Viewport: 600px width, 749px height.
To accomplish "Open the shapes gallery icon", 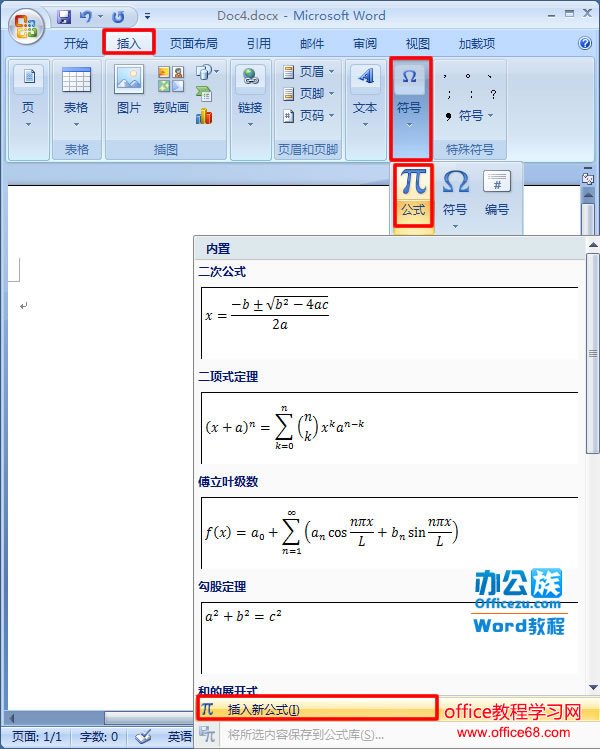I will click(206, 72).
